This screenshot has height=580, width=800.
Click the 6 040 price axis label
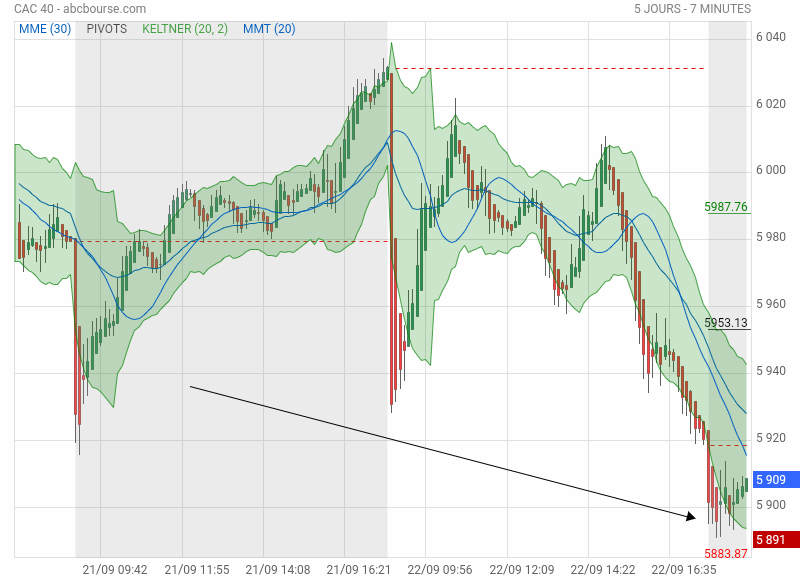(x=771, y=37)
